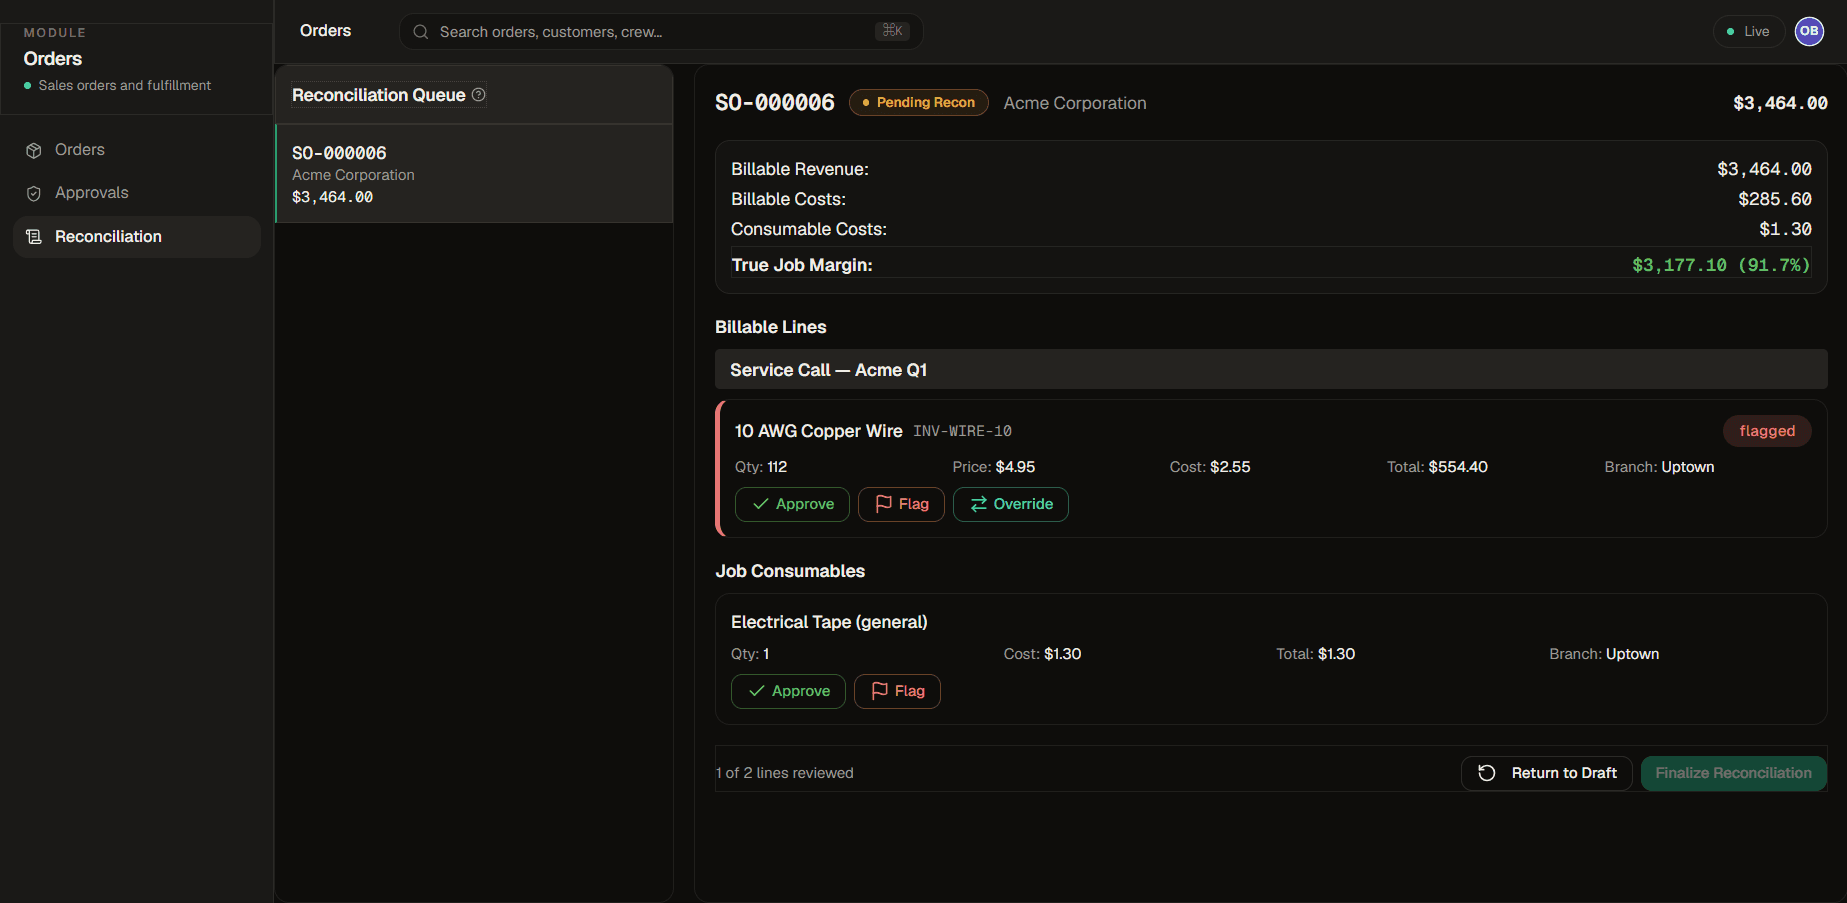Image resolution: width=1847 pixels, height=903 pixels.
Task: Flag the 10 AWG Copper Wire line
Action: coord(901,504)
